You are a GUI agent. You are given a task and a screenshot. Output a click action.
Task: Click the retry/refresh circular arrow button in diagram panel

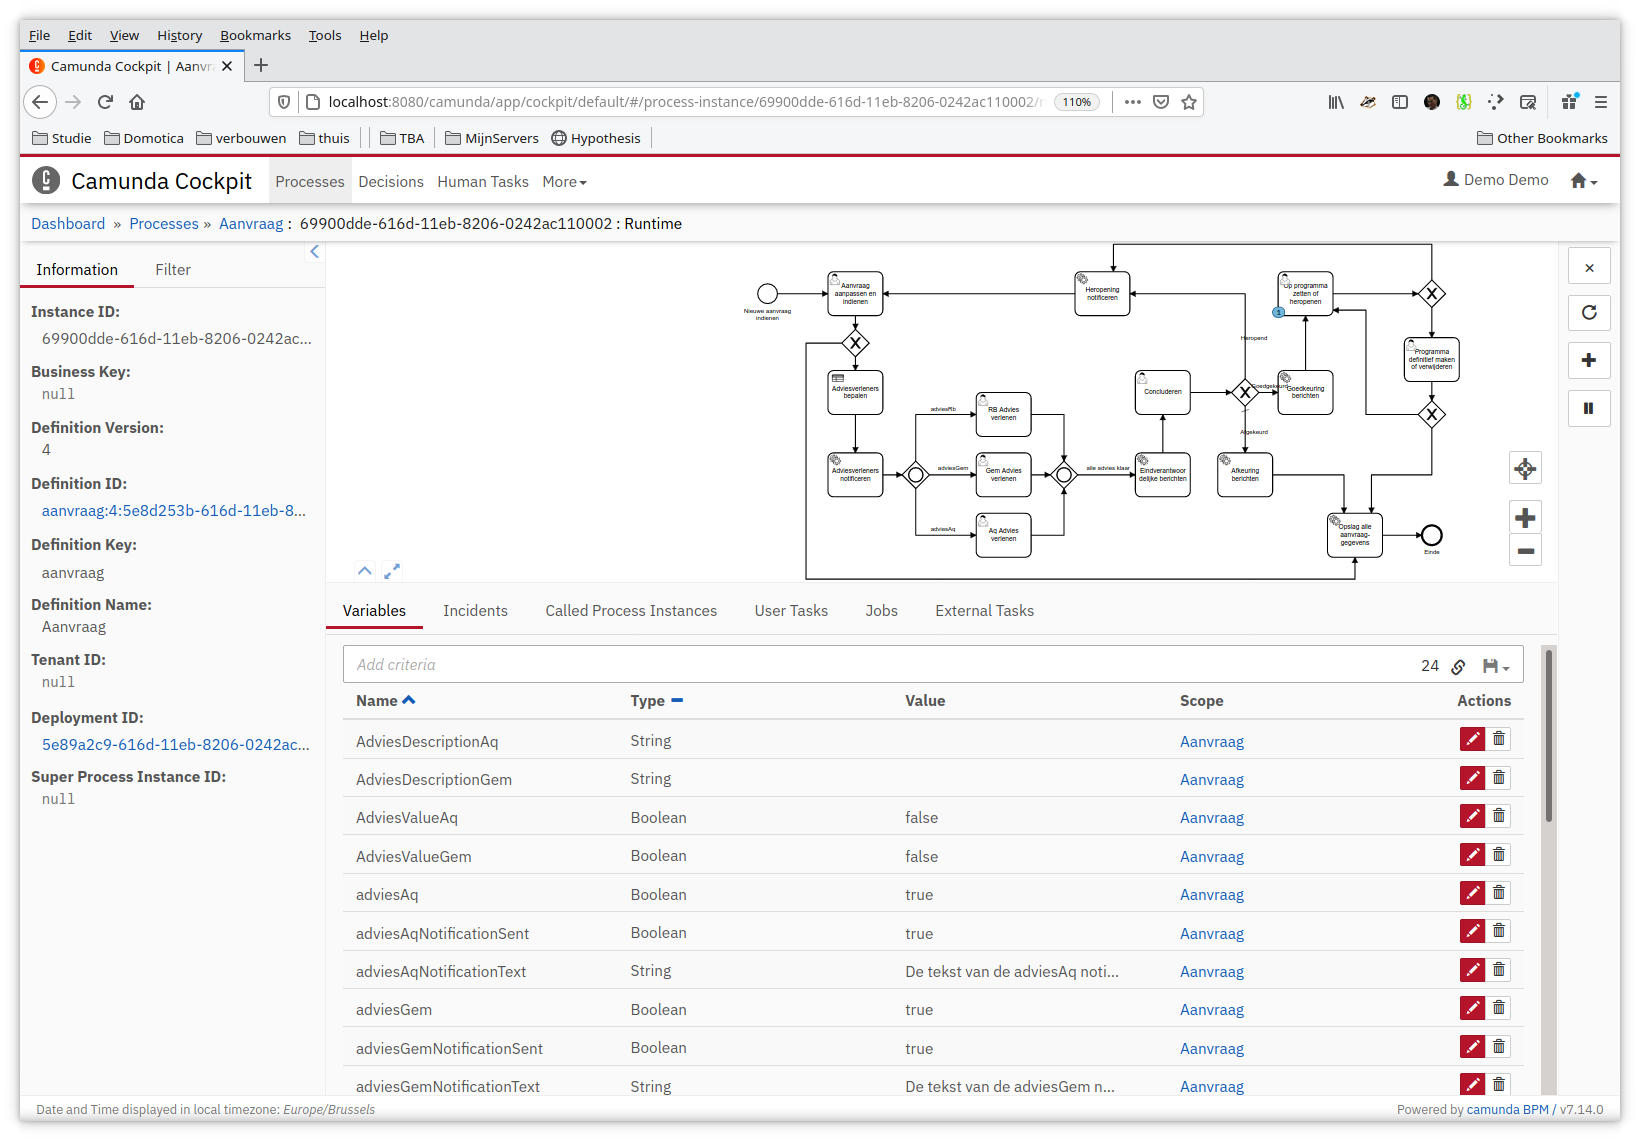point(1589,313)
